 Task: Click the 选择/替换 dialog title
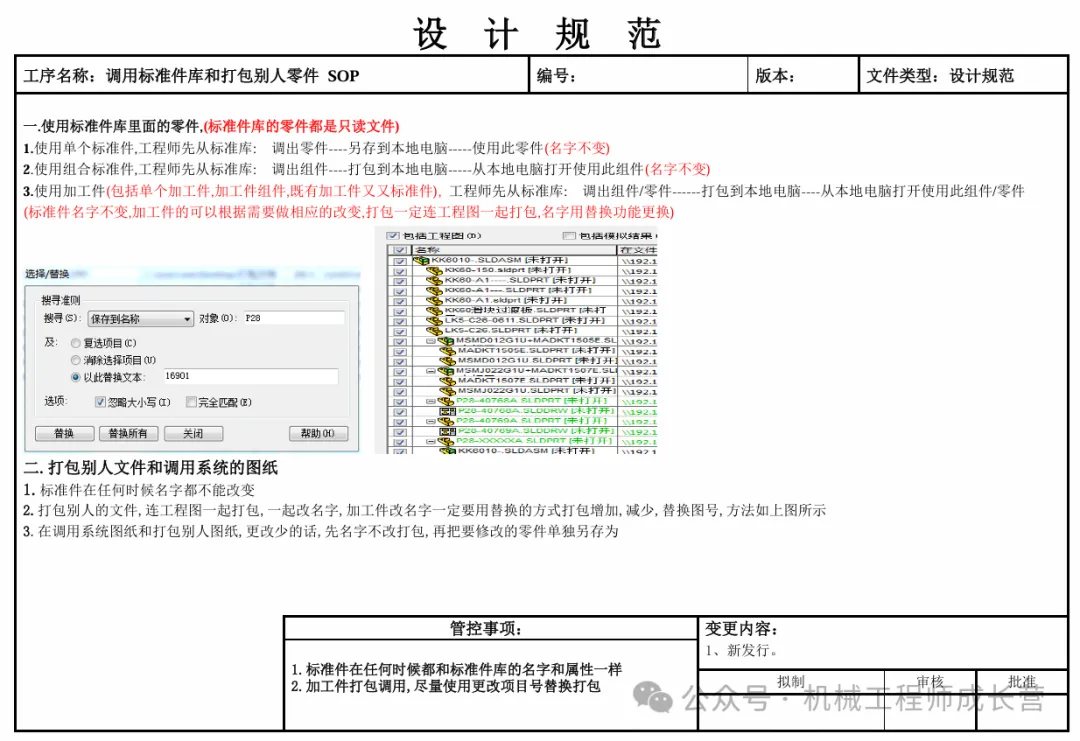pyautogui.click(x=48, y=273)
